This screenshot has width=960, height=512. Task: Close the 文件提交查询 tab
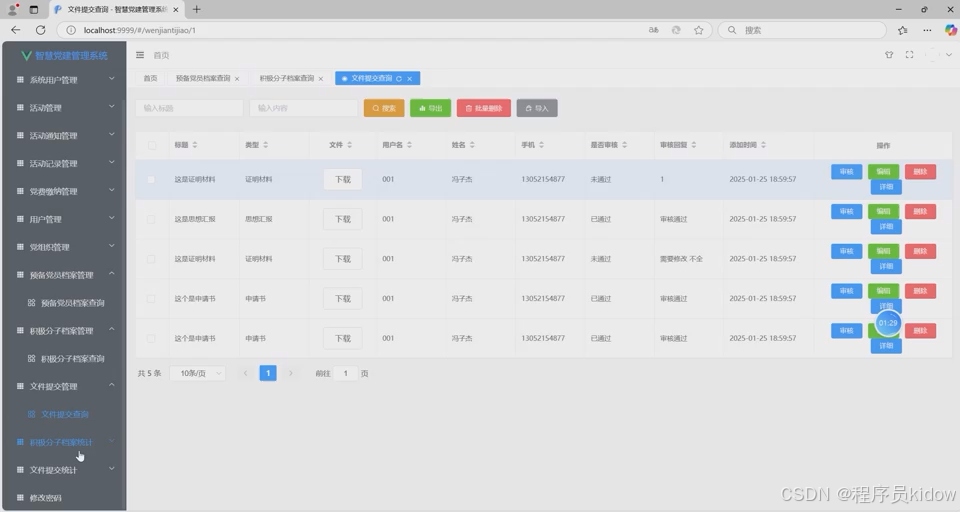click(x=410, y=78)
